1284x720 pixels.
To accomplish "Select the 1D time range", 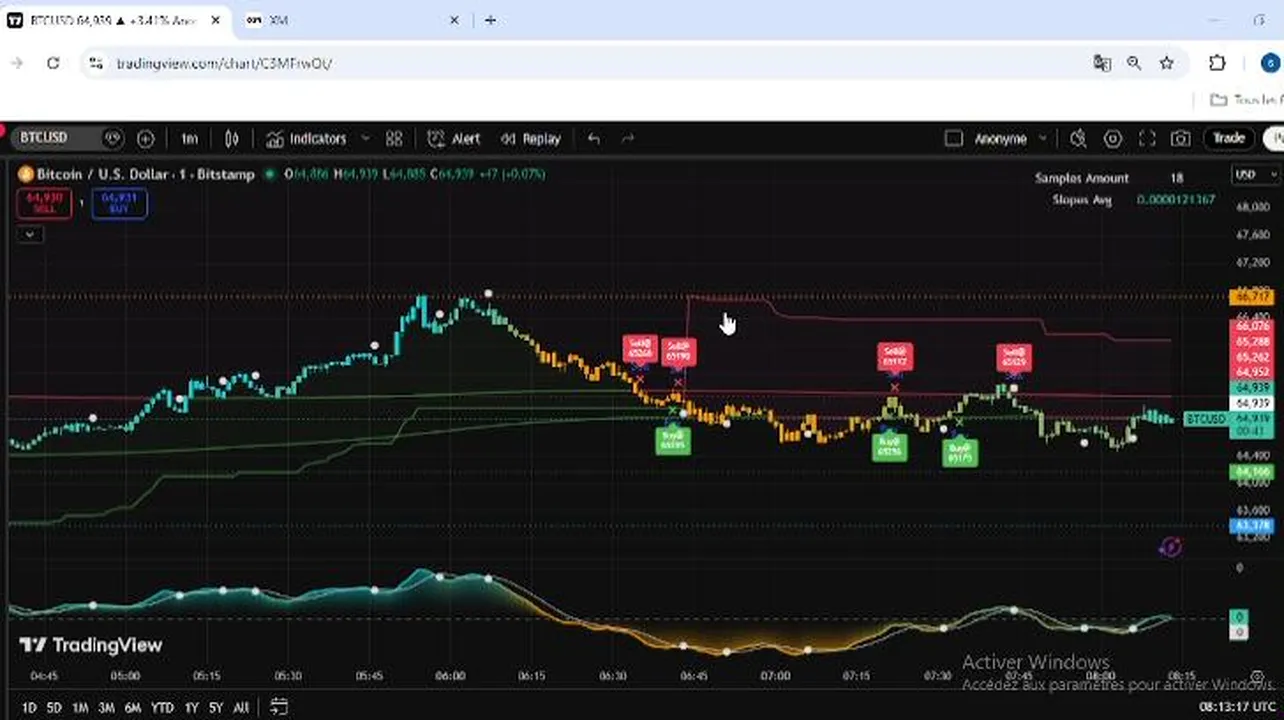I will click(x=29, y=708).
